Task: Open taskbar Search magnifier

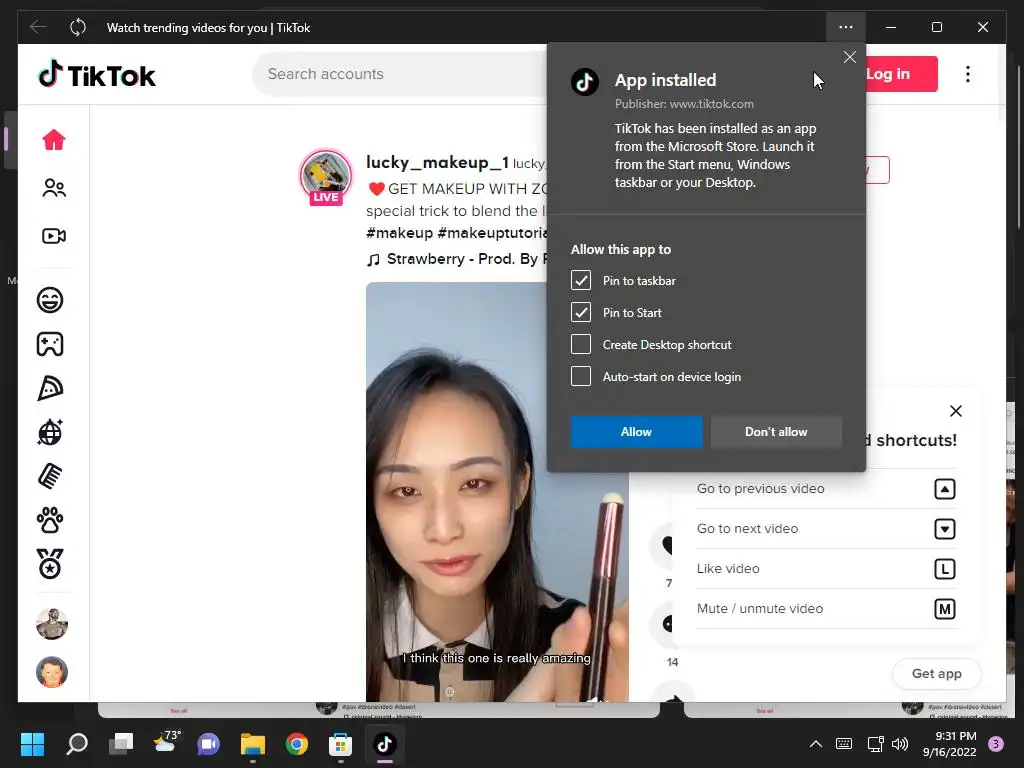Action: tap(77, 743)
